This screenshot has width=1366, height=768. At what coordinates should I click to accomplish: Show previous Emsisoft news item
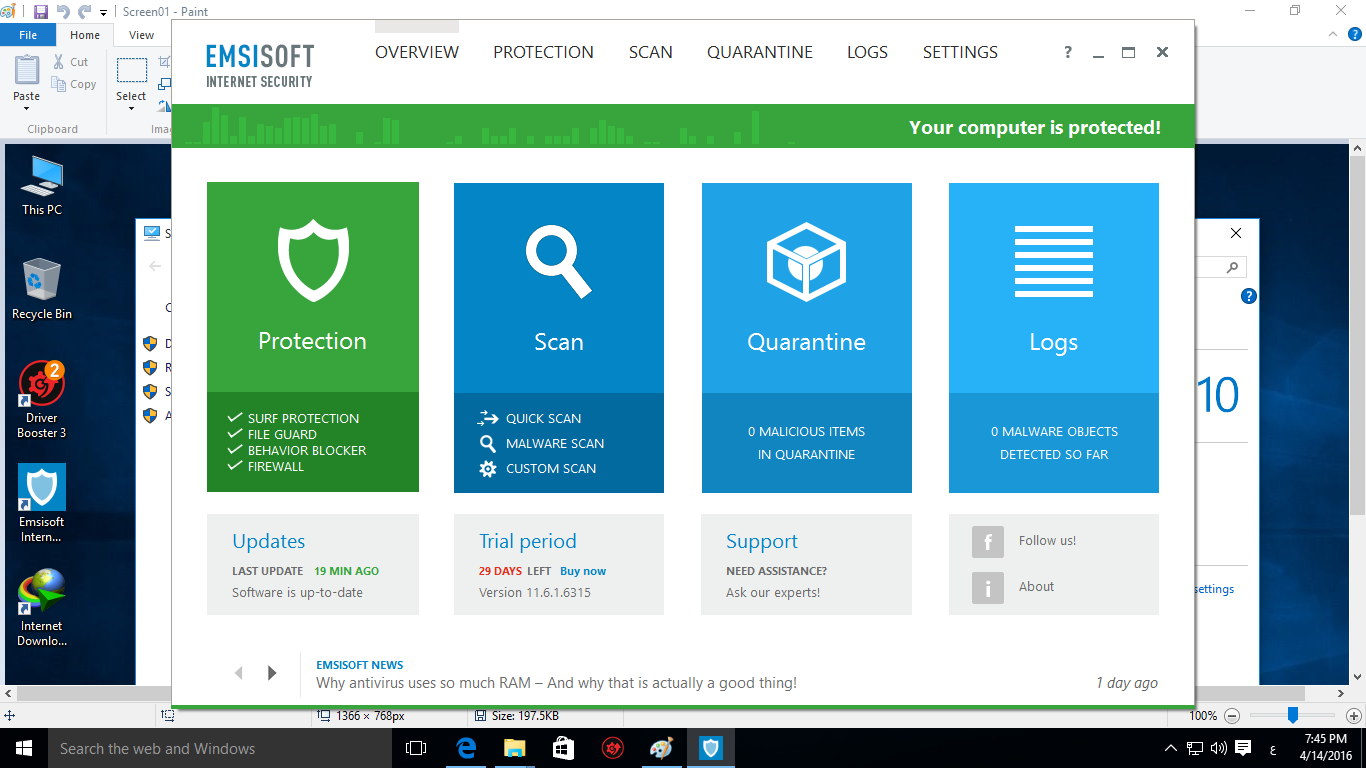[238, 673]
